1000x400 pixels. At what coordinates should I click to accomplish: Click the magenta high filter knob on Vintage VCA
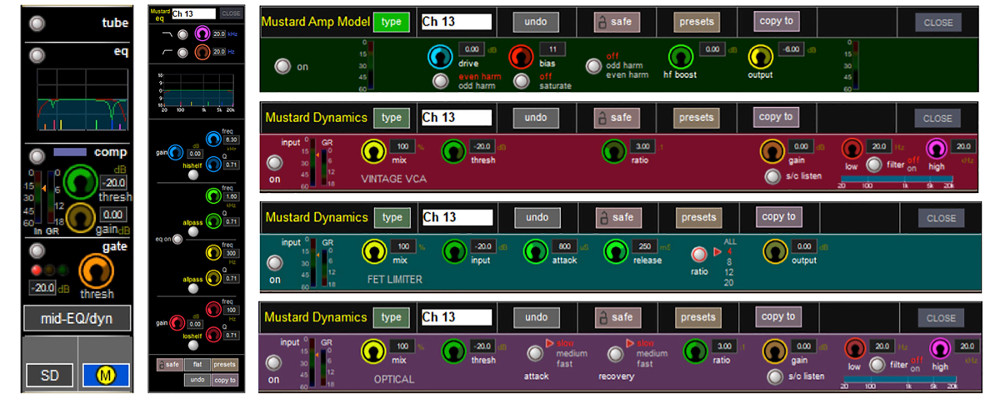click(x=935, y=150)
